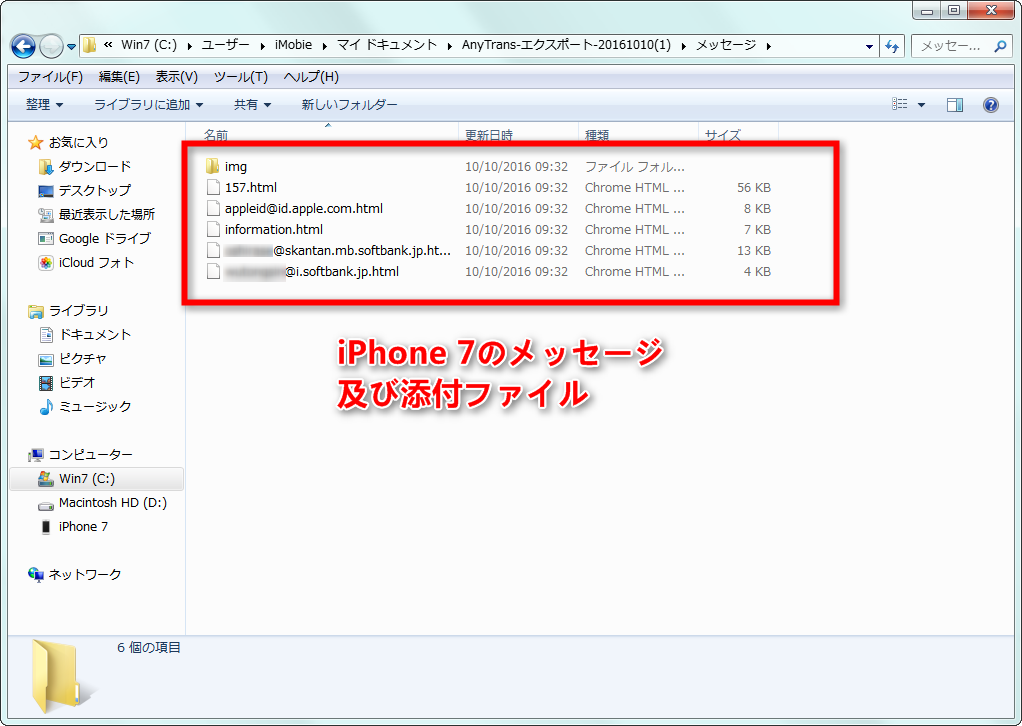Viewport: 1022px width, 726px height.
Task: Open ドキュメント library
Action: [x=95, y=334]
